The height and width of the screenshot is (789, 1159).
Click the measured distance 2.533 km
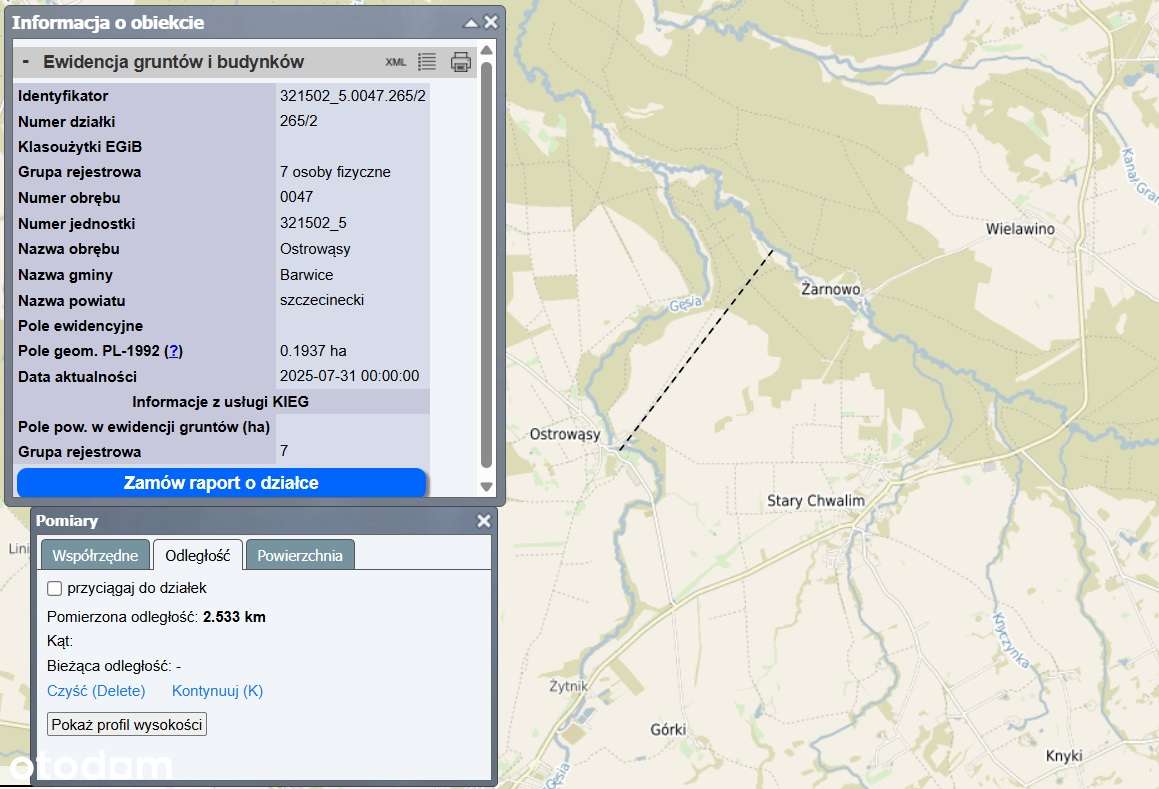[234, 617]
